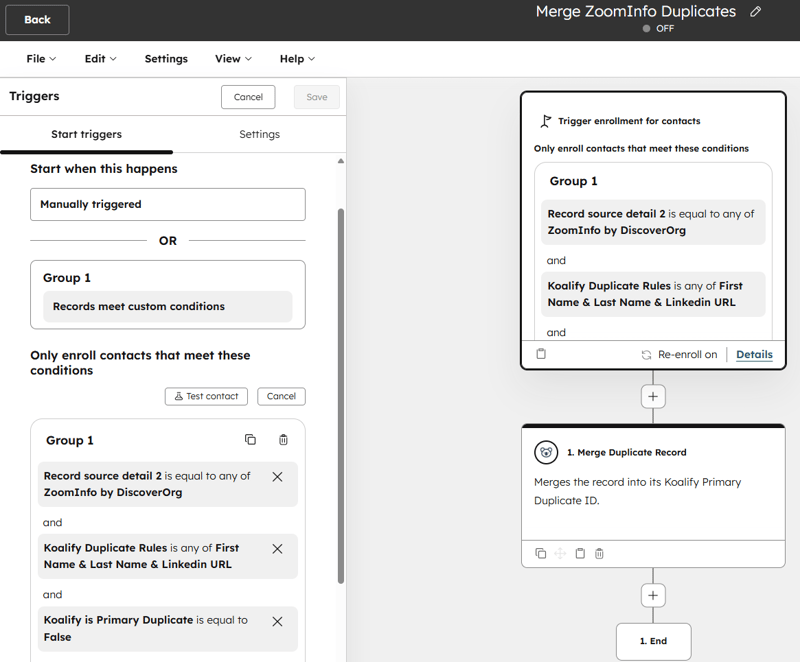
Task: Click the pencil icon beside the workflow title
Action: [757, 12]
